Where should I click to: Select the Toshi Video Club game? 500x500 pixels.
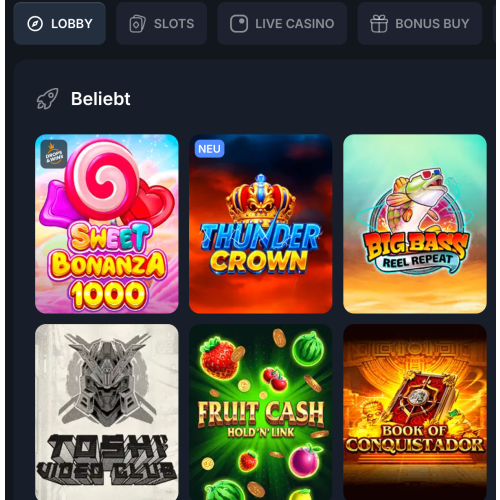click(x=107, y=412)
